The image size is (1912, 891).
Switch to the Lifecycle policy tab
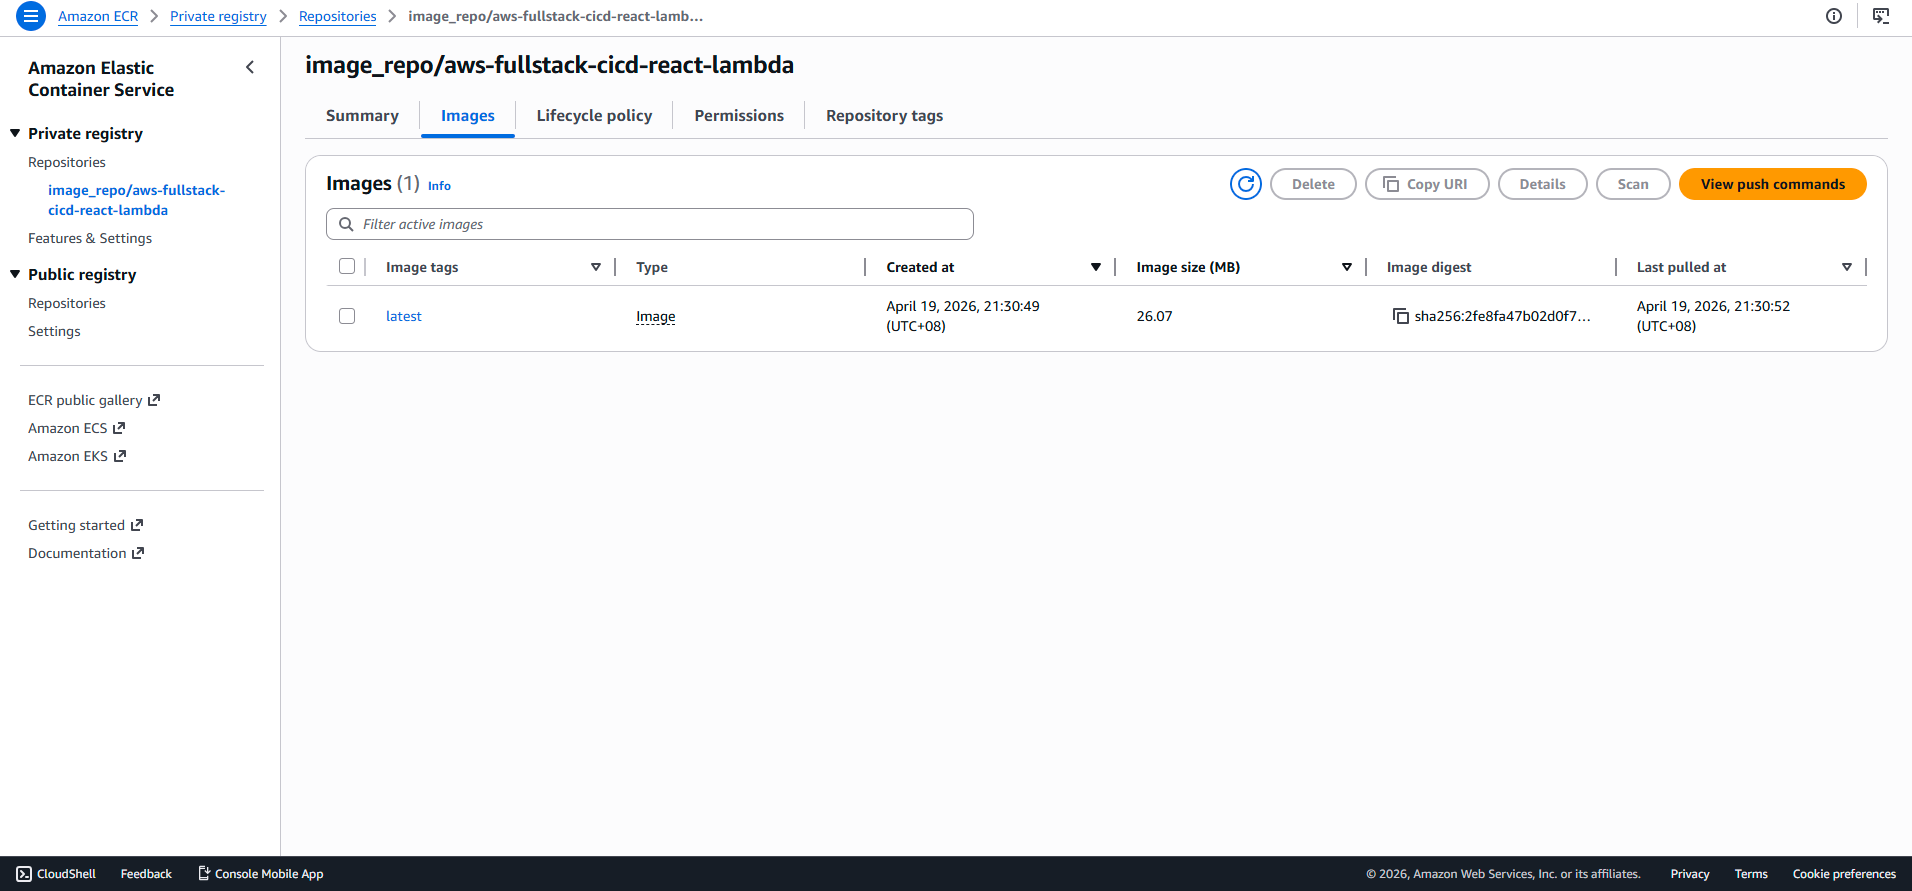point(594,116)
